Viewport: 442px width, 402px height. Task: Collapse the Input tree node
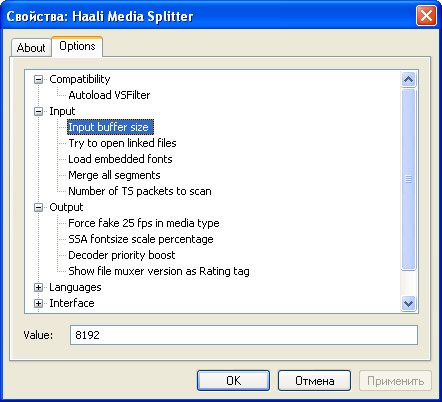(38, 111)
